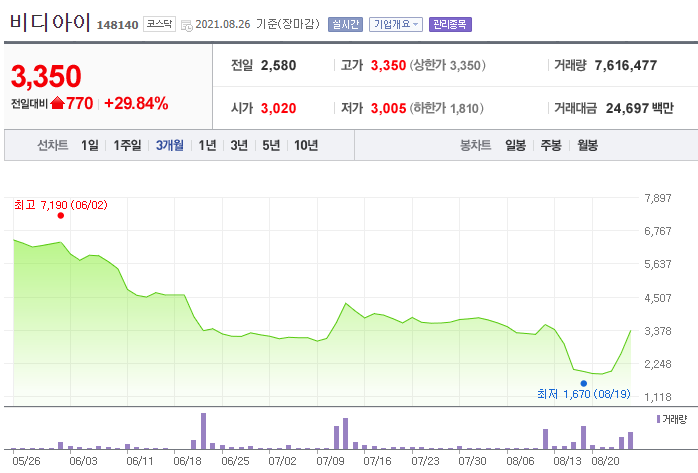Switch to 주봉 weekly candle chart
Viewport: 698px width, 473px height.
(x=551, y=145)
